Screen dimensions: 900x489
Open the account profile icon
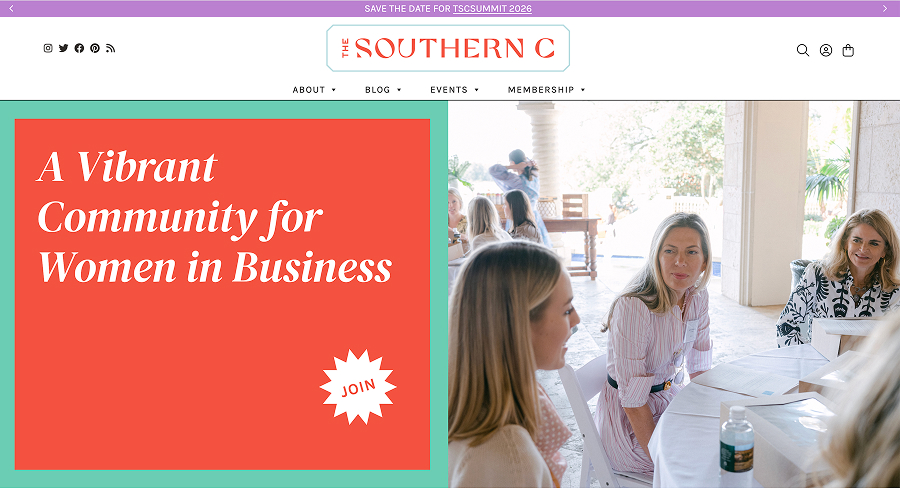(826, 51)
